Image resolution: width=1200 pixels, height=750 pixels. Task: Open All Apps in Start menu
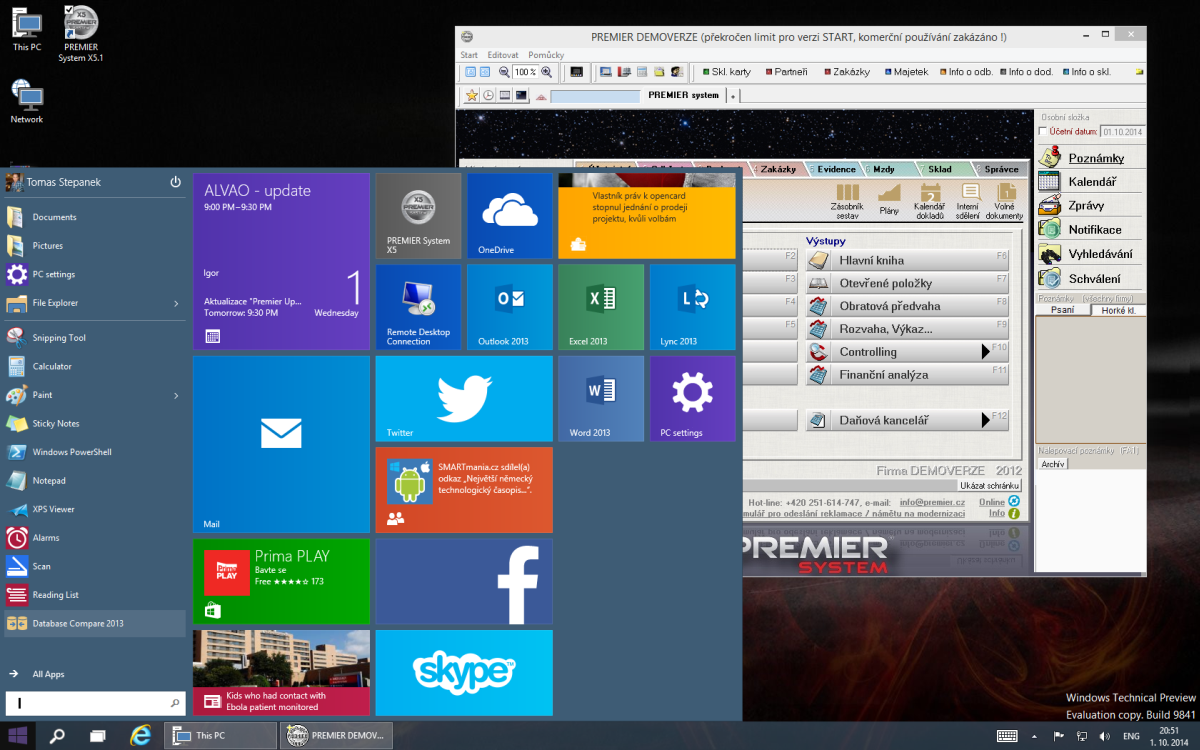coord(48,674)
